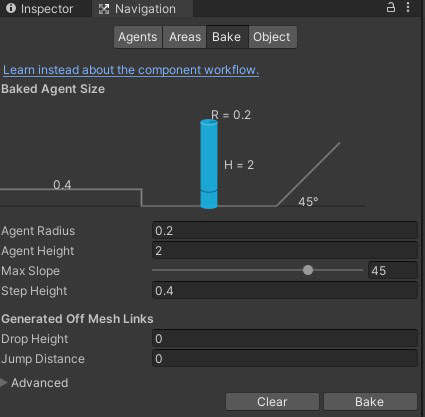This screenshot has height=417, width=425.
Task: Open the Object section
Action: pyautogui.click(x=272, y=37)
